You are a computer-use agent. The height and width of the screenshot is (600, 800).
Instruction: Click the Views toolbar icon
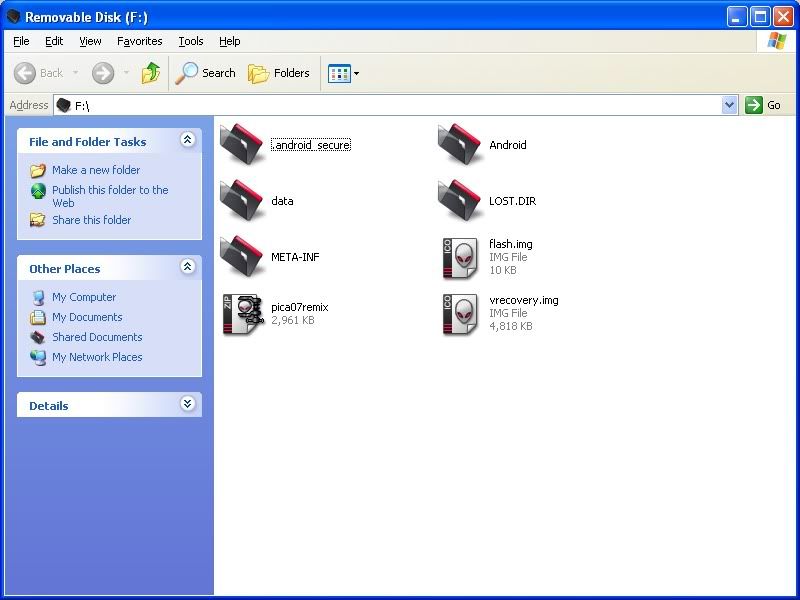[x=339, y=73]
